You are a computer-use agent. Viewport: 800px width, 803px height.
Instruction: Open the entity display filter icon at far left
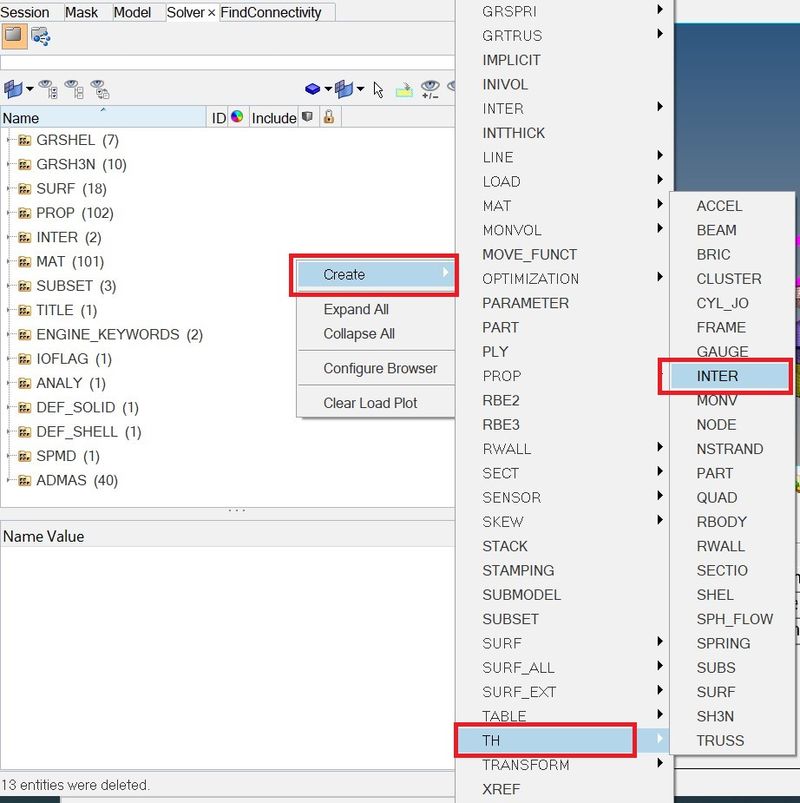pos(12,89)
